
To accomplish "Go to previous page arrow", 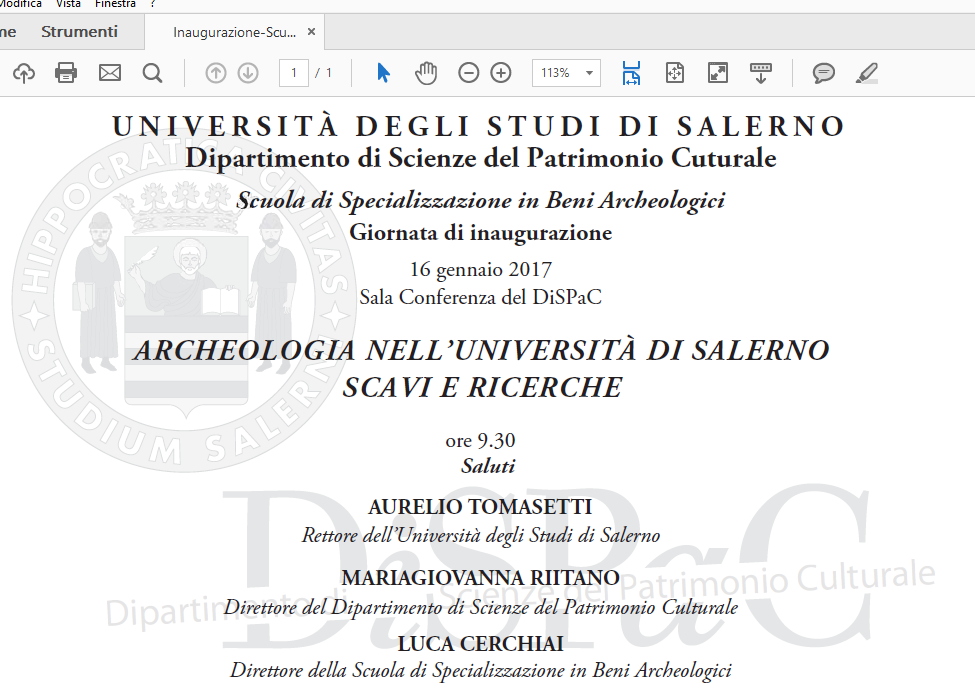I will click(x=216, y=73).
